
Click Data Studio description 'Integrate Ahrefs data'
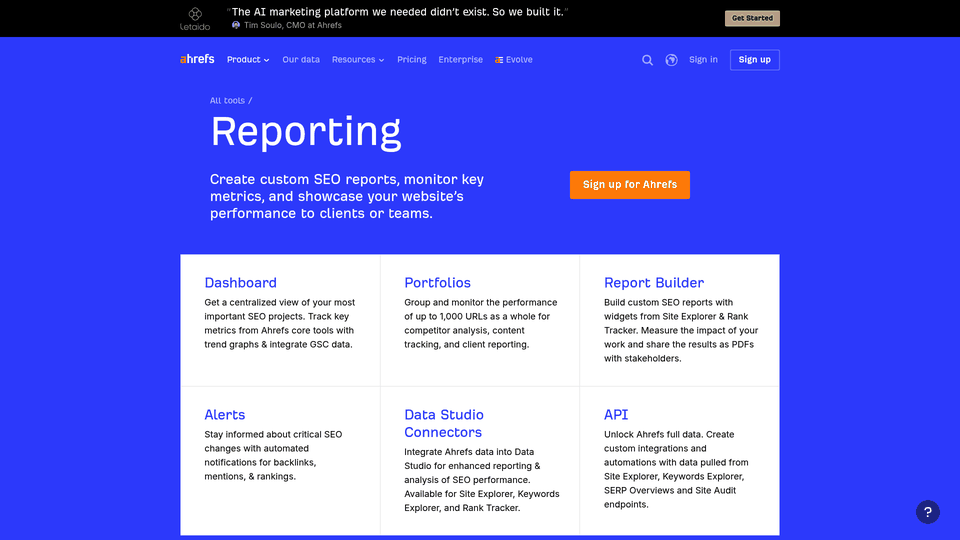pyautogui.click(x=482, y=480)
